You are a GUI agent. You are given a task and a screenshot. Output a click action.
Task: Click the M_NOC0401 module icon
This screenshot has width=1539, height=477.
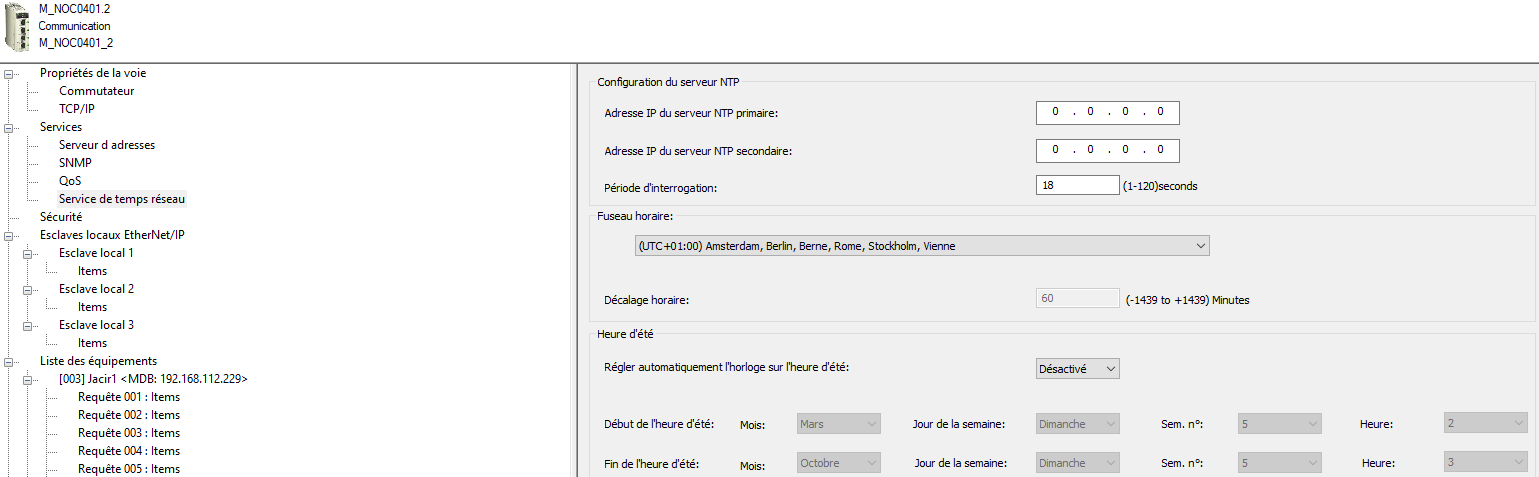pos(19,27)
